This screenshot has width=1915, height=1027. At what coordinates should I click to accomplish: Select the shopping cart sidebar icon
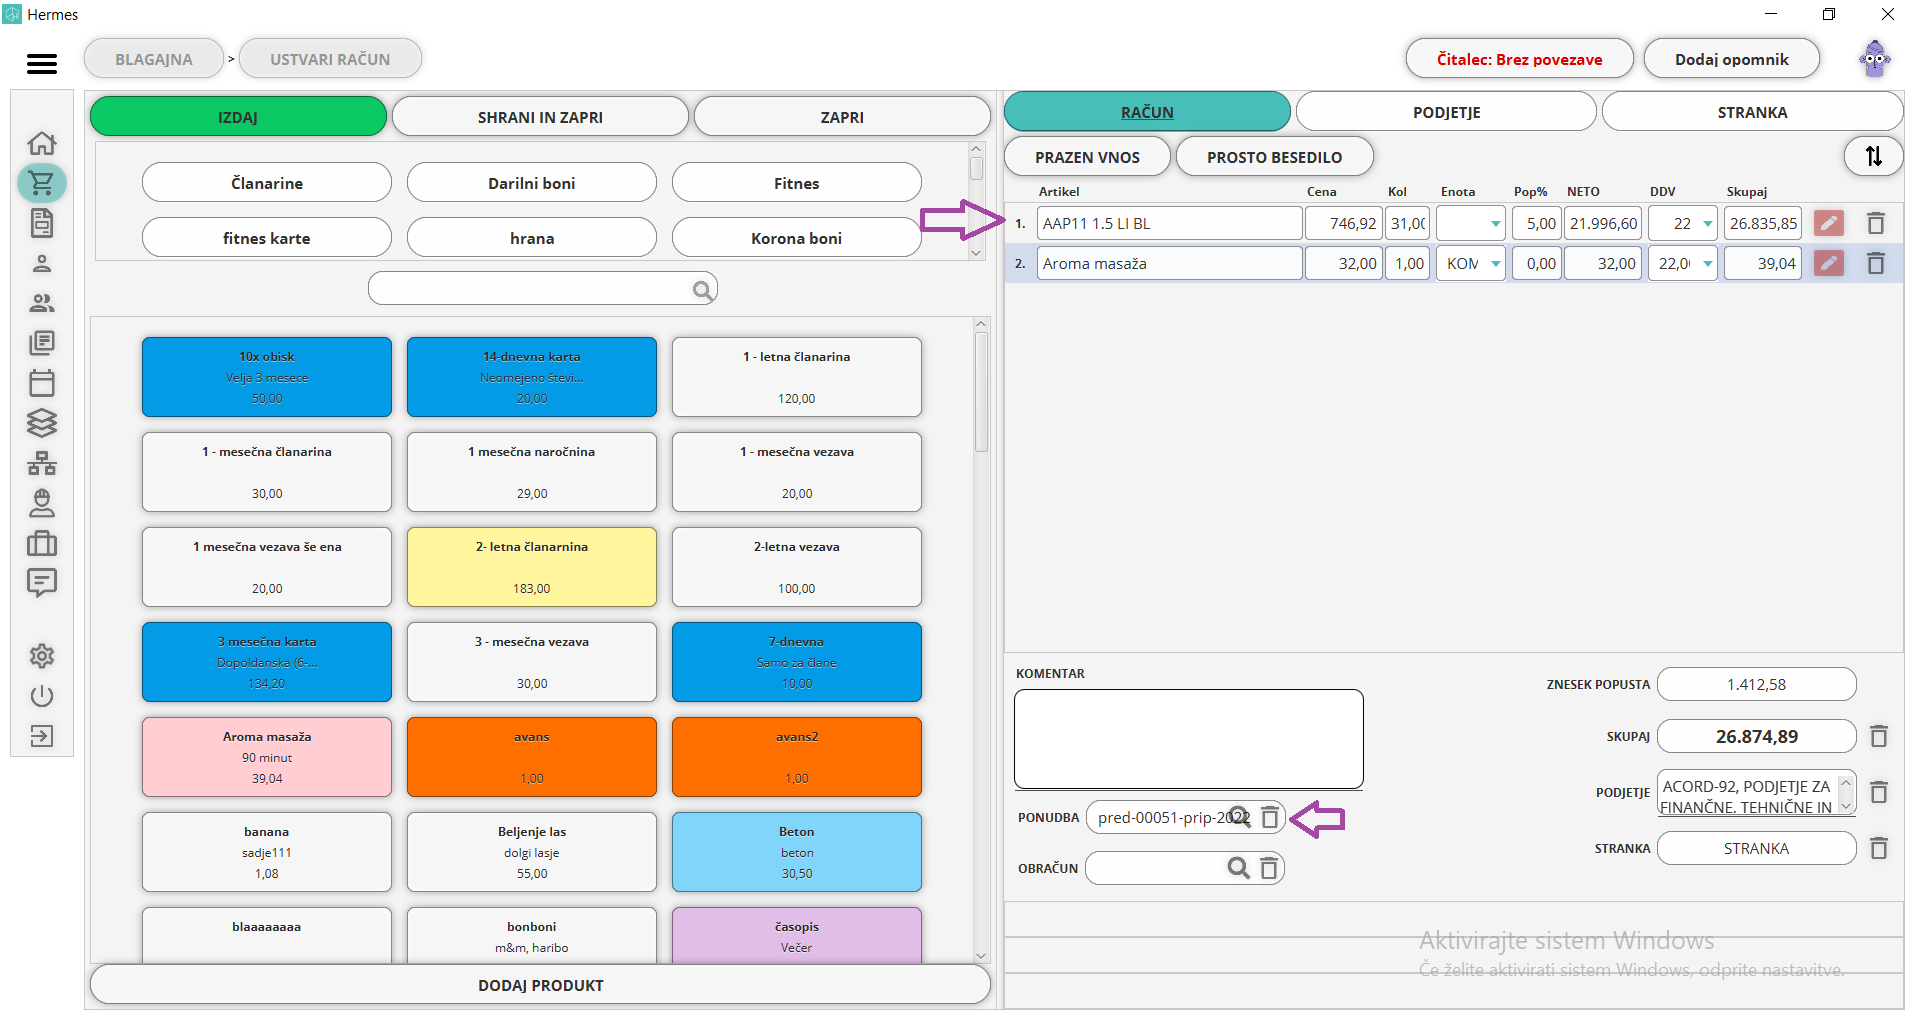[42, 184]
